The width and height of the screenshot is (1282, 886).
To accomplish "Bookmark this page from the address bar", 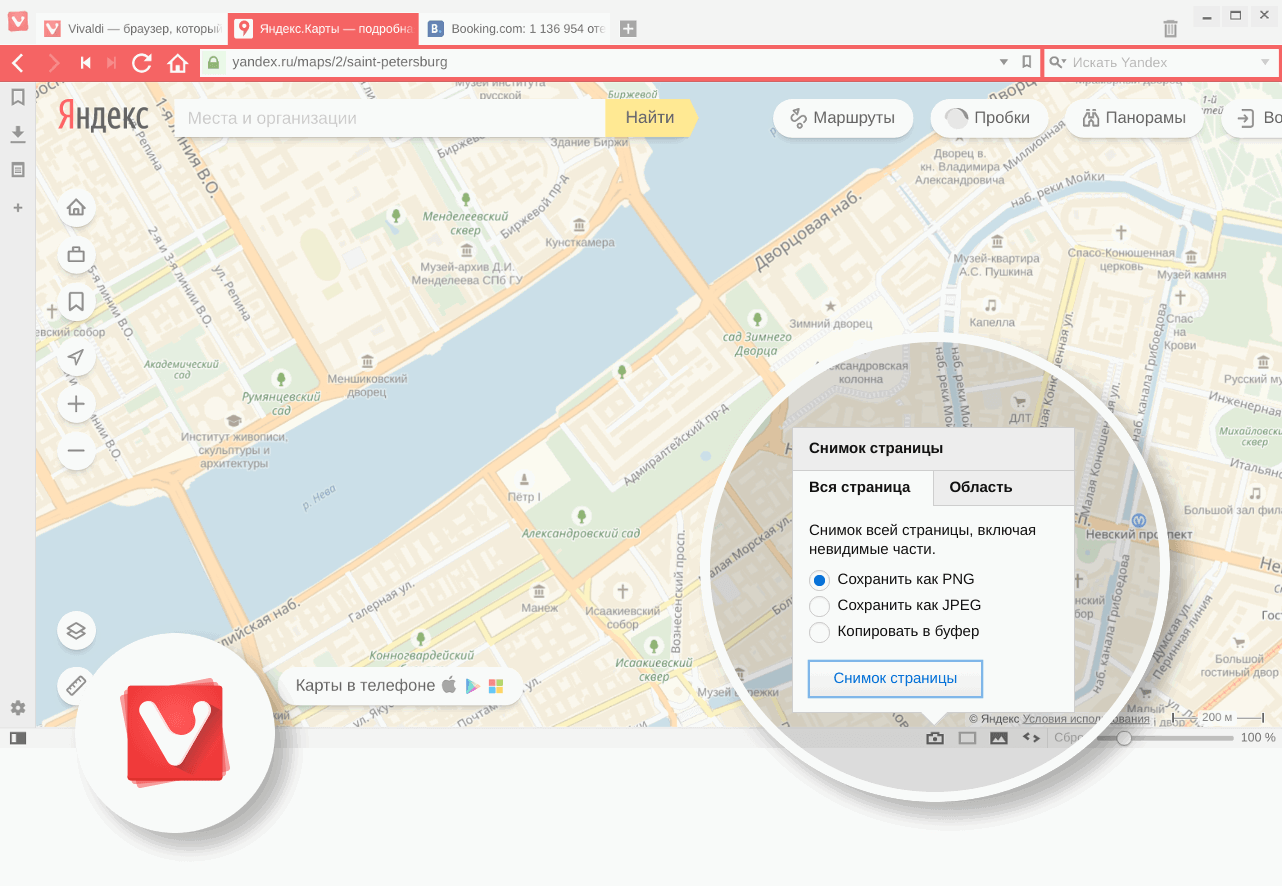I will click(1026, 62).
